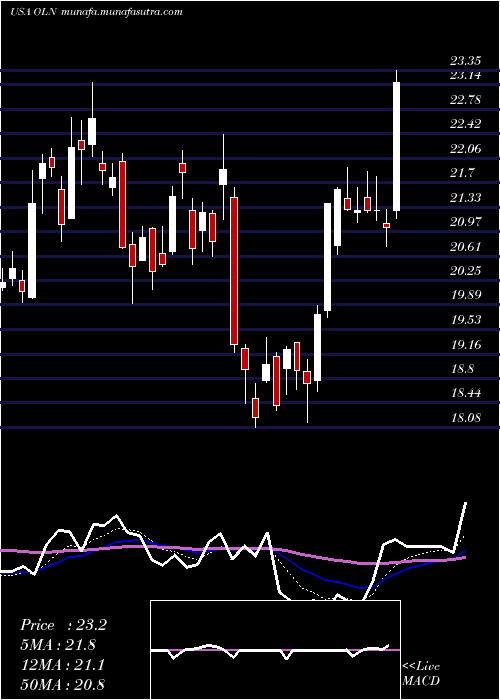Click the 20.61 price axis label
The height and width of the screenshot is (700, 500).
465,247
